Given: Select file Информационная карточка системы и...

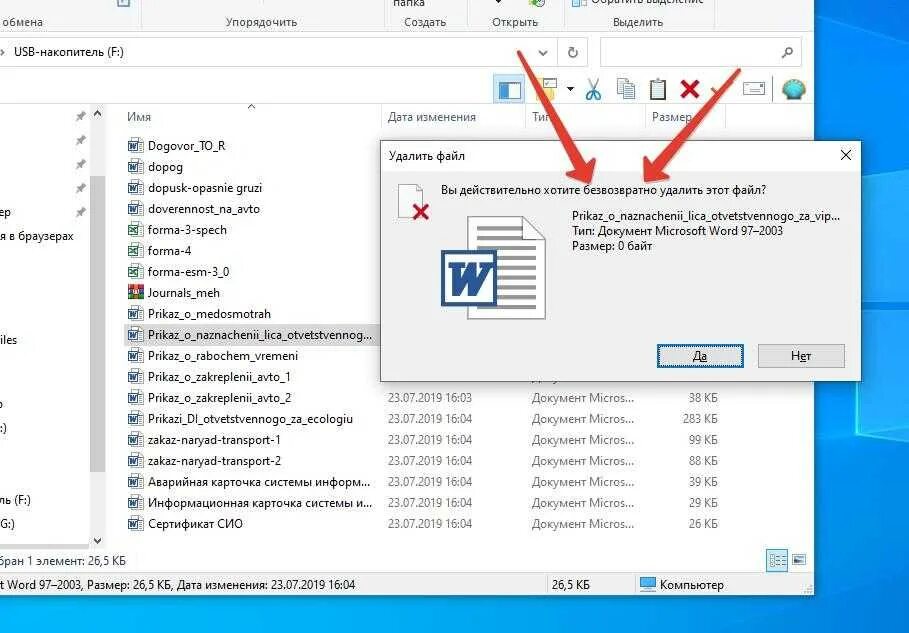Looking at the screenshot, I should point(260,503).
